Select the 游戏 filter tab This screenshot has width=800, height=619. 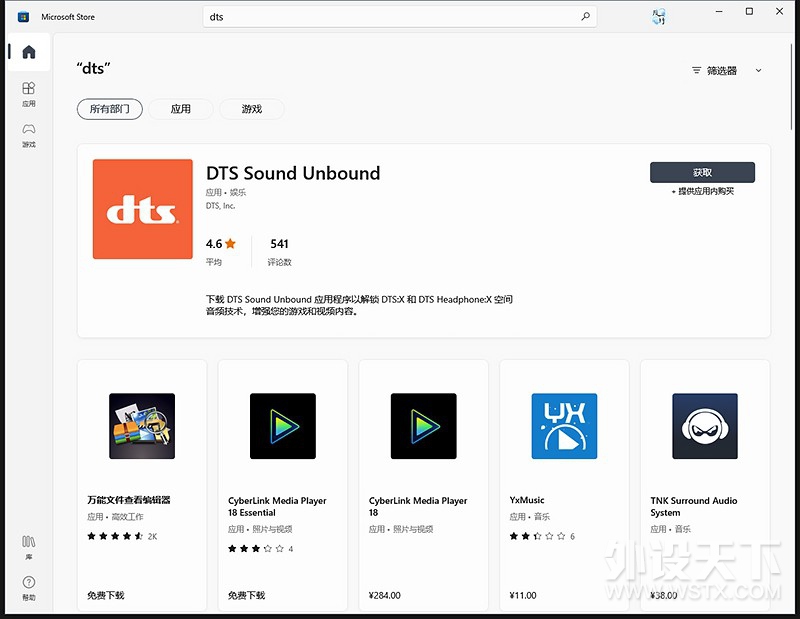coord(252,109)
